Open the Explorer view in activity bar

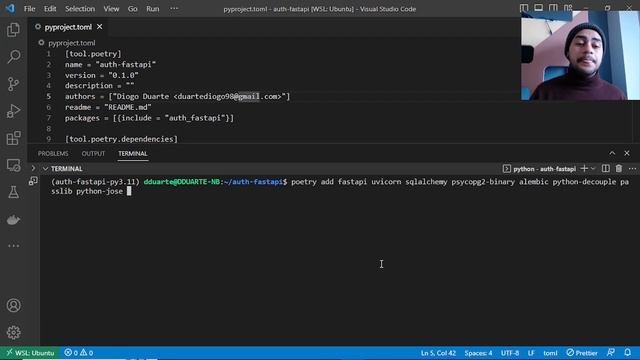point(13,30)
